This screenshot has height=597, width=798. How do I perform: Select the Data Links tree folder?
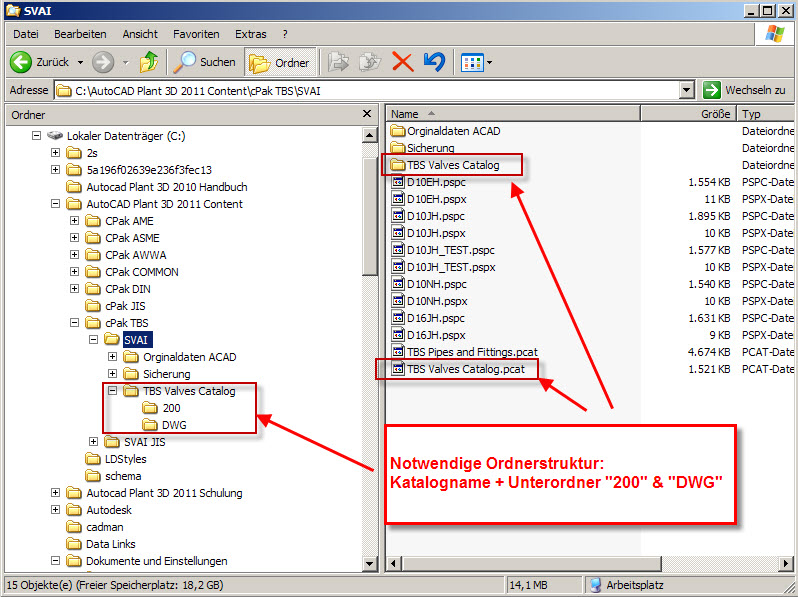(x=101, y=544)
